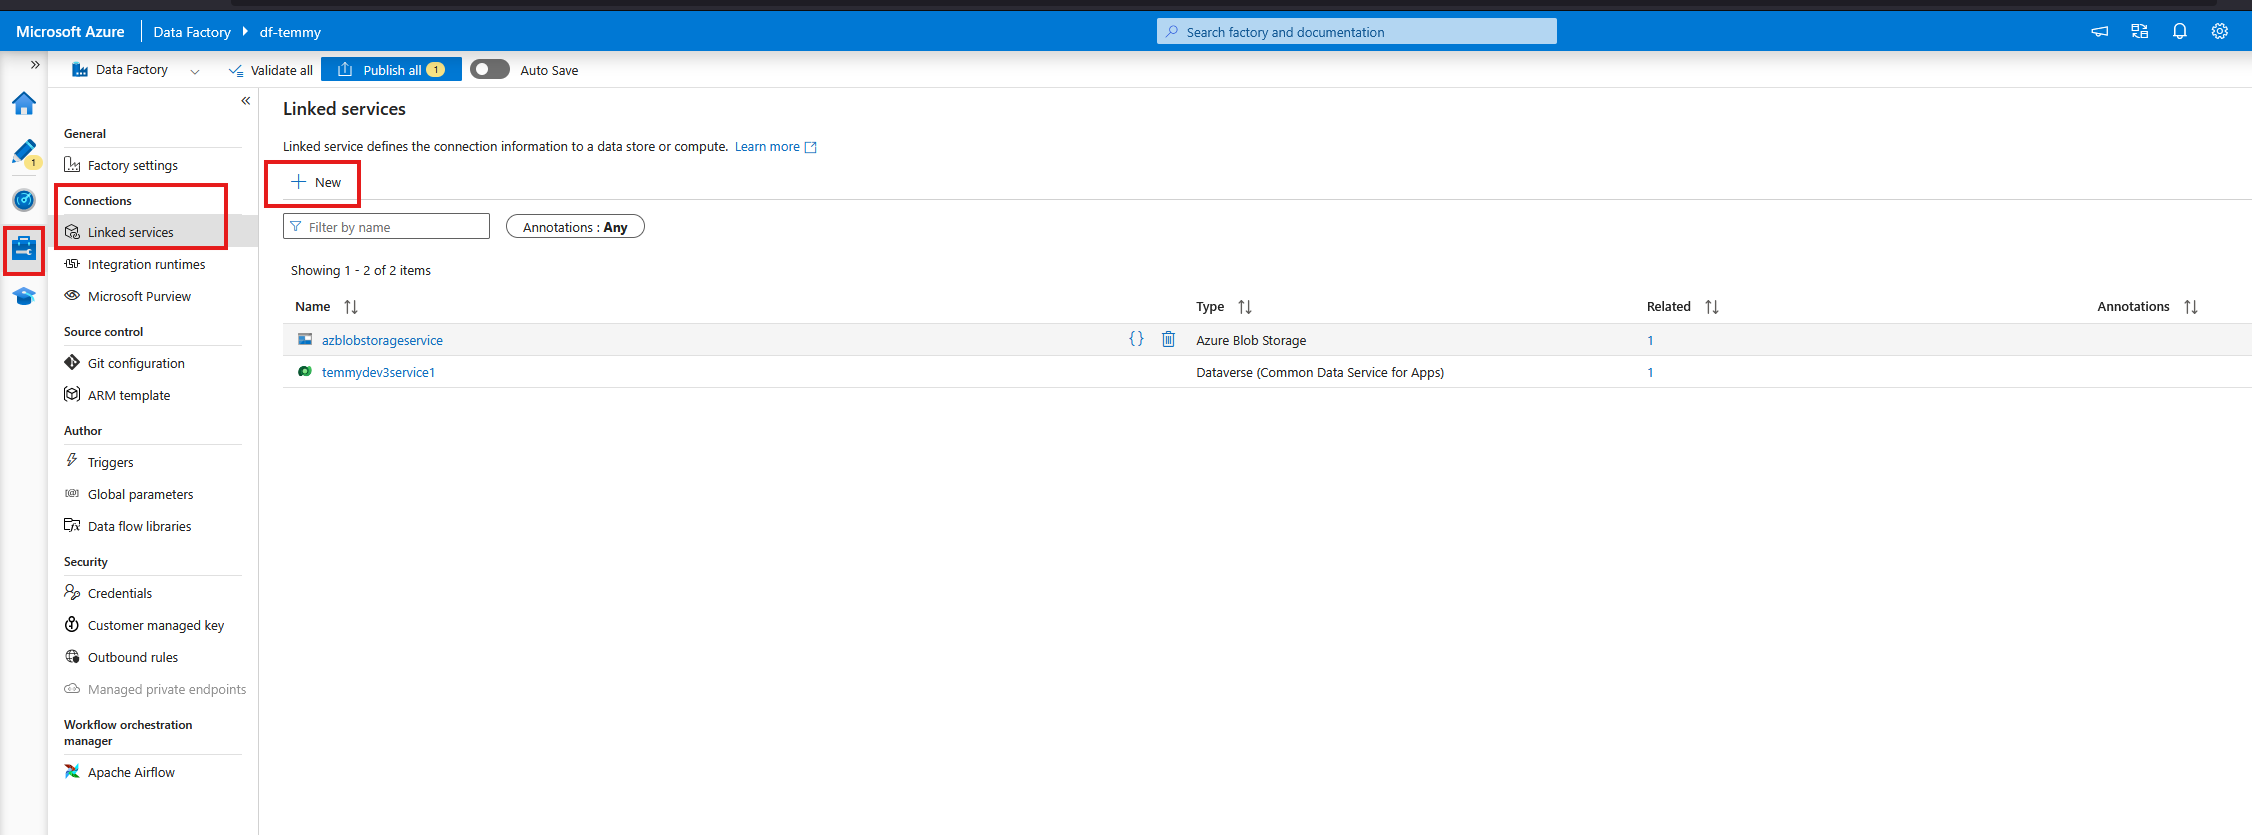The height and width of the screenshot is (835, 2252).
Task: Open azblobstorageservice linked service
Action: point(382,341)
